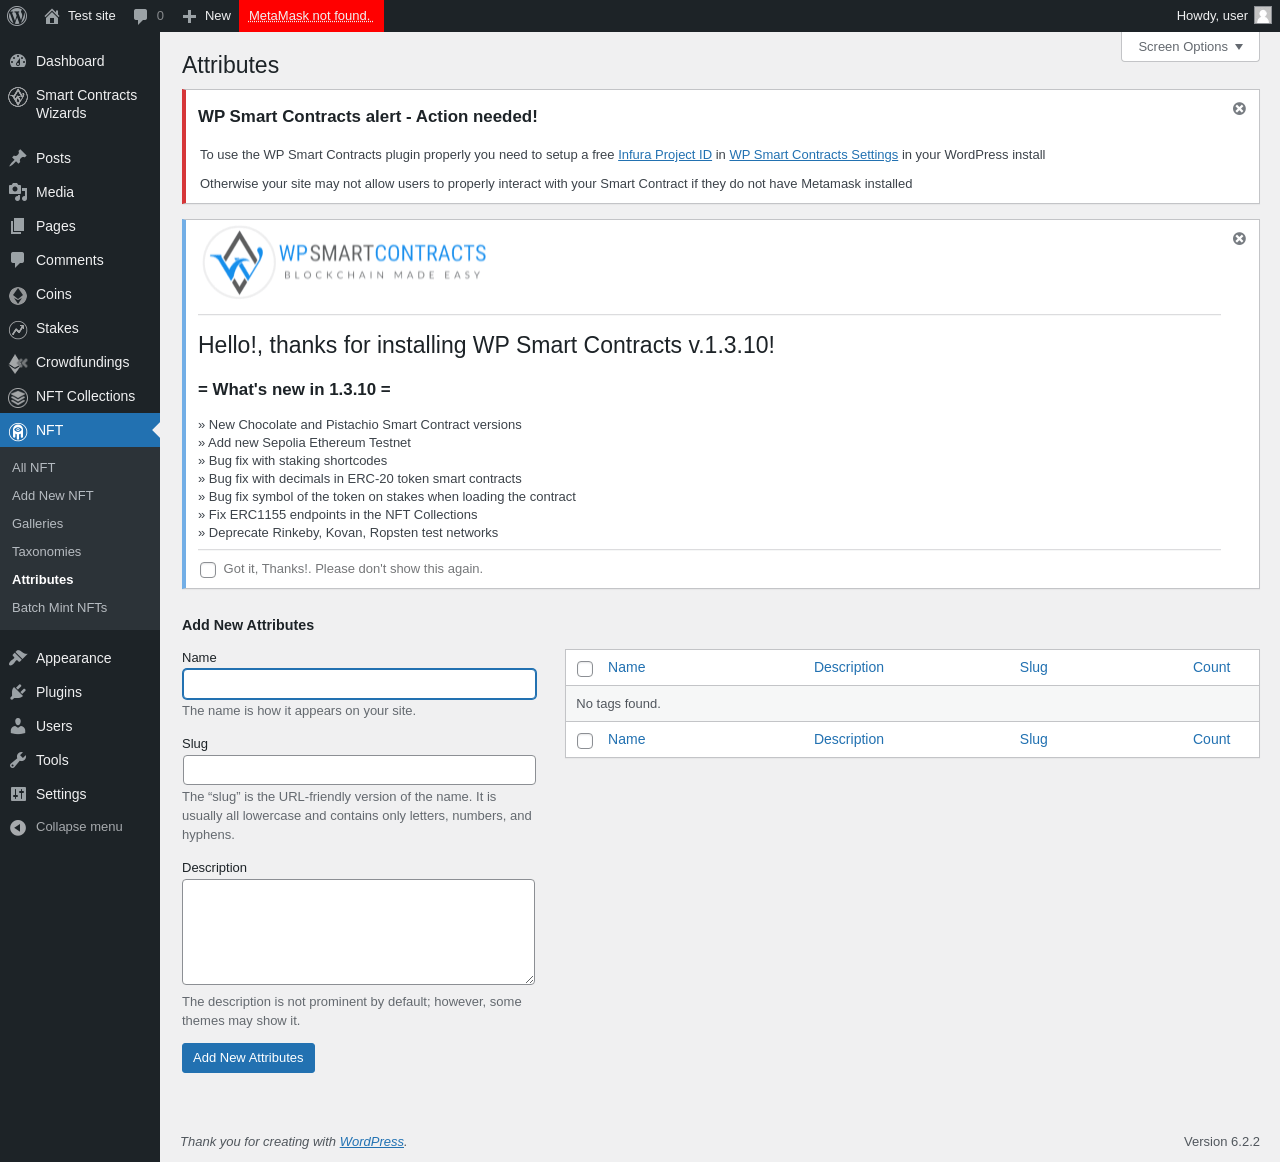Click the plus icon beside New
Image resolution: width=1280 pixels, height=1162 pixels.
point(189,16)
